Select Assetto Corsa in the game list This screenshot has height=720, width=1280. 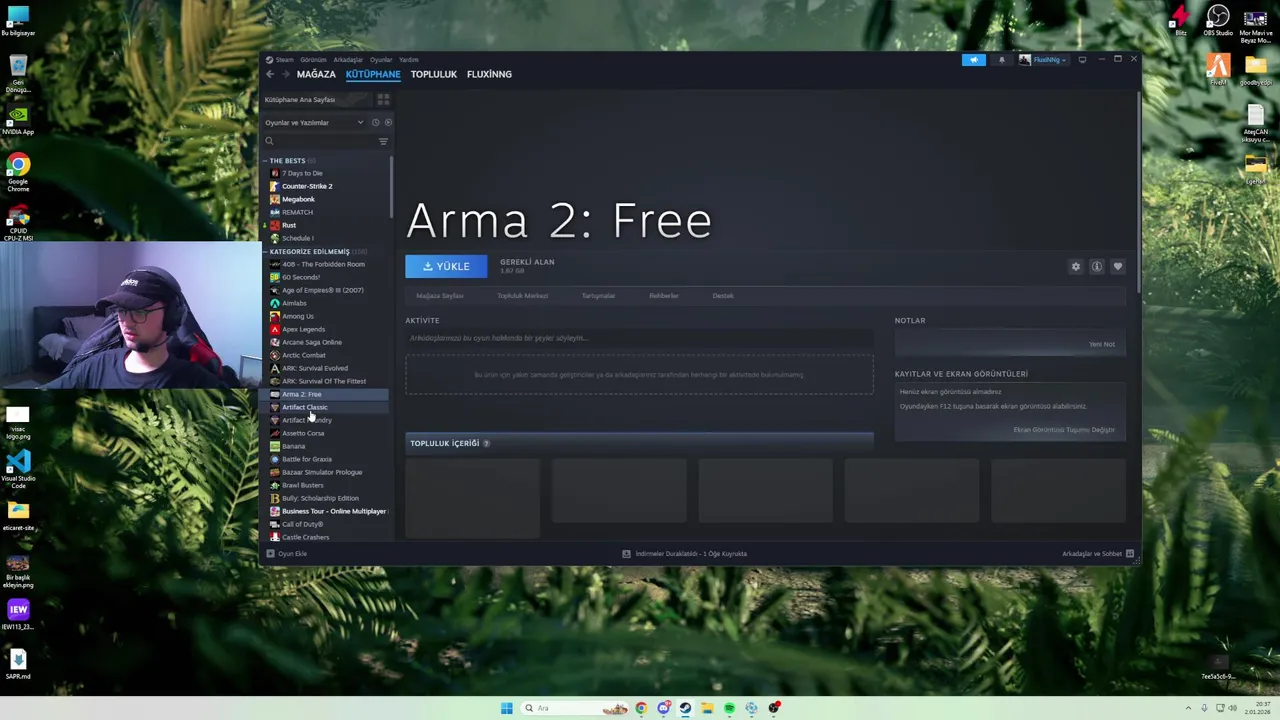(x=303, y=433)
